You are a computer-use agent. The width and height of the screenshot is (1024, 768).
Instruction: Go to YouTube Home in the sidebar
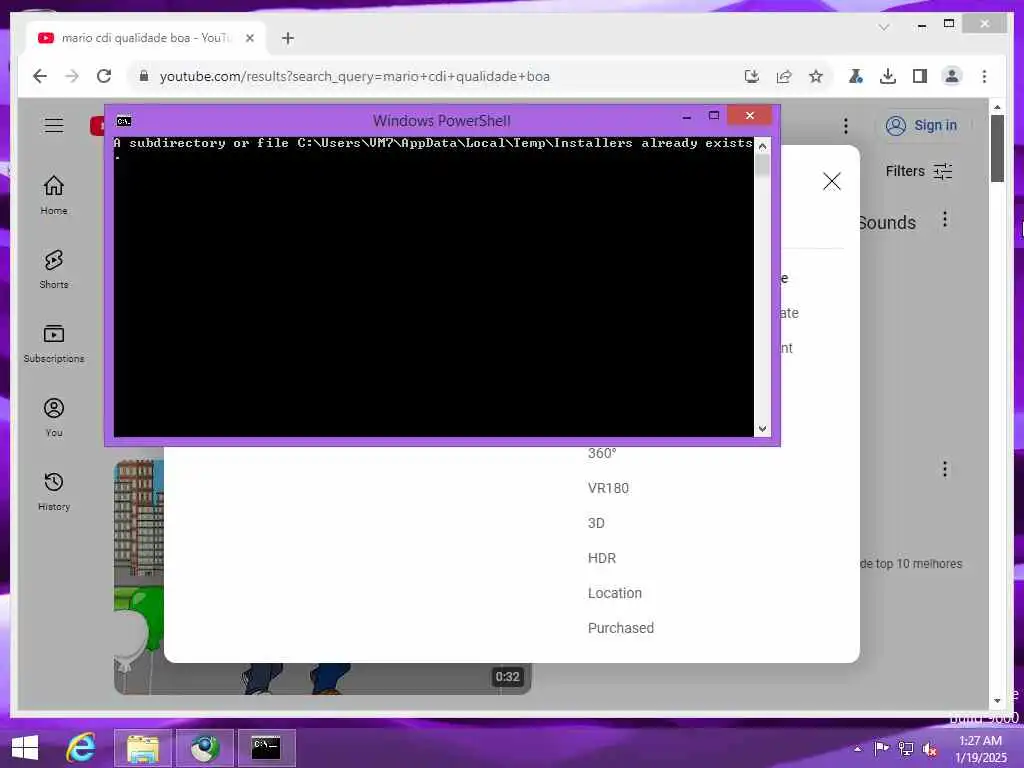(x=54, y=195)
